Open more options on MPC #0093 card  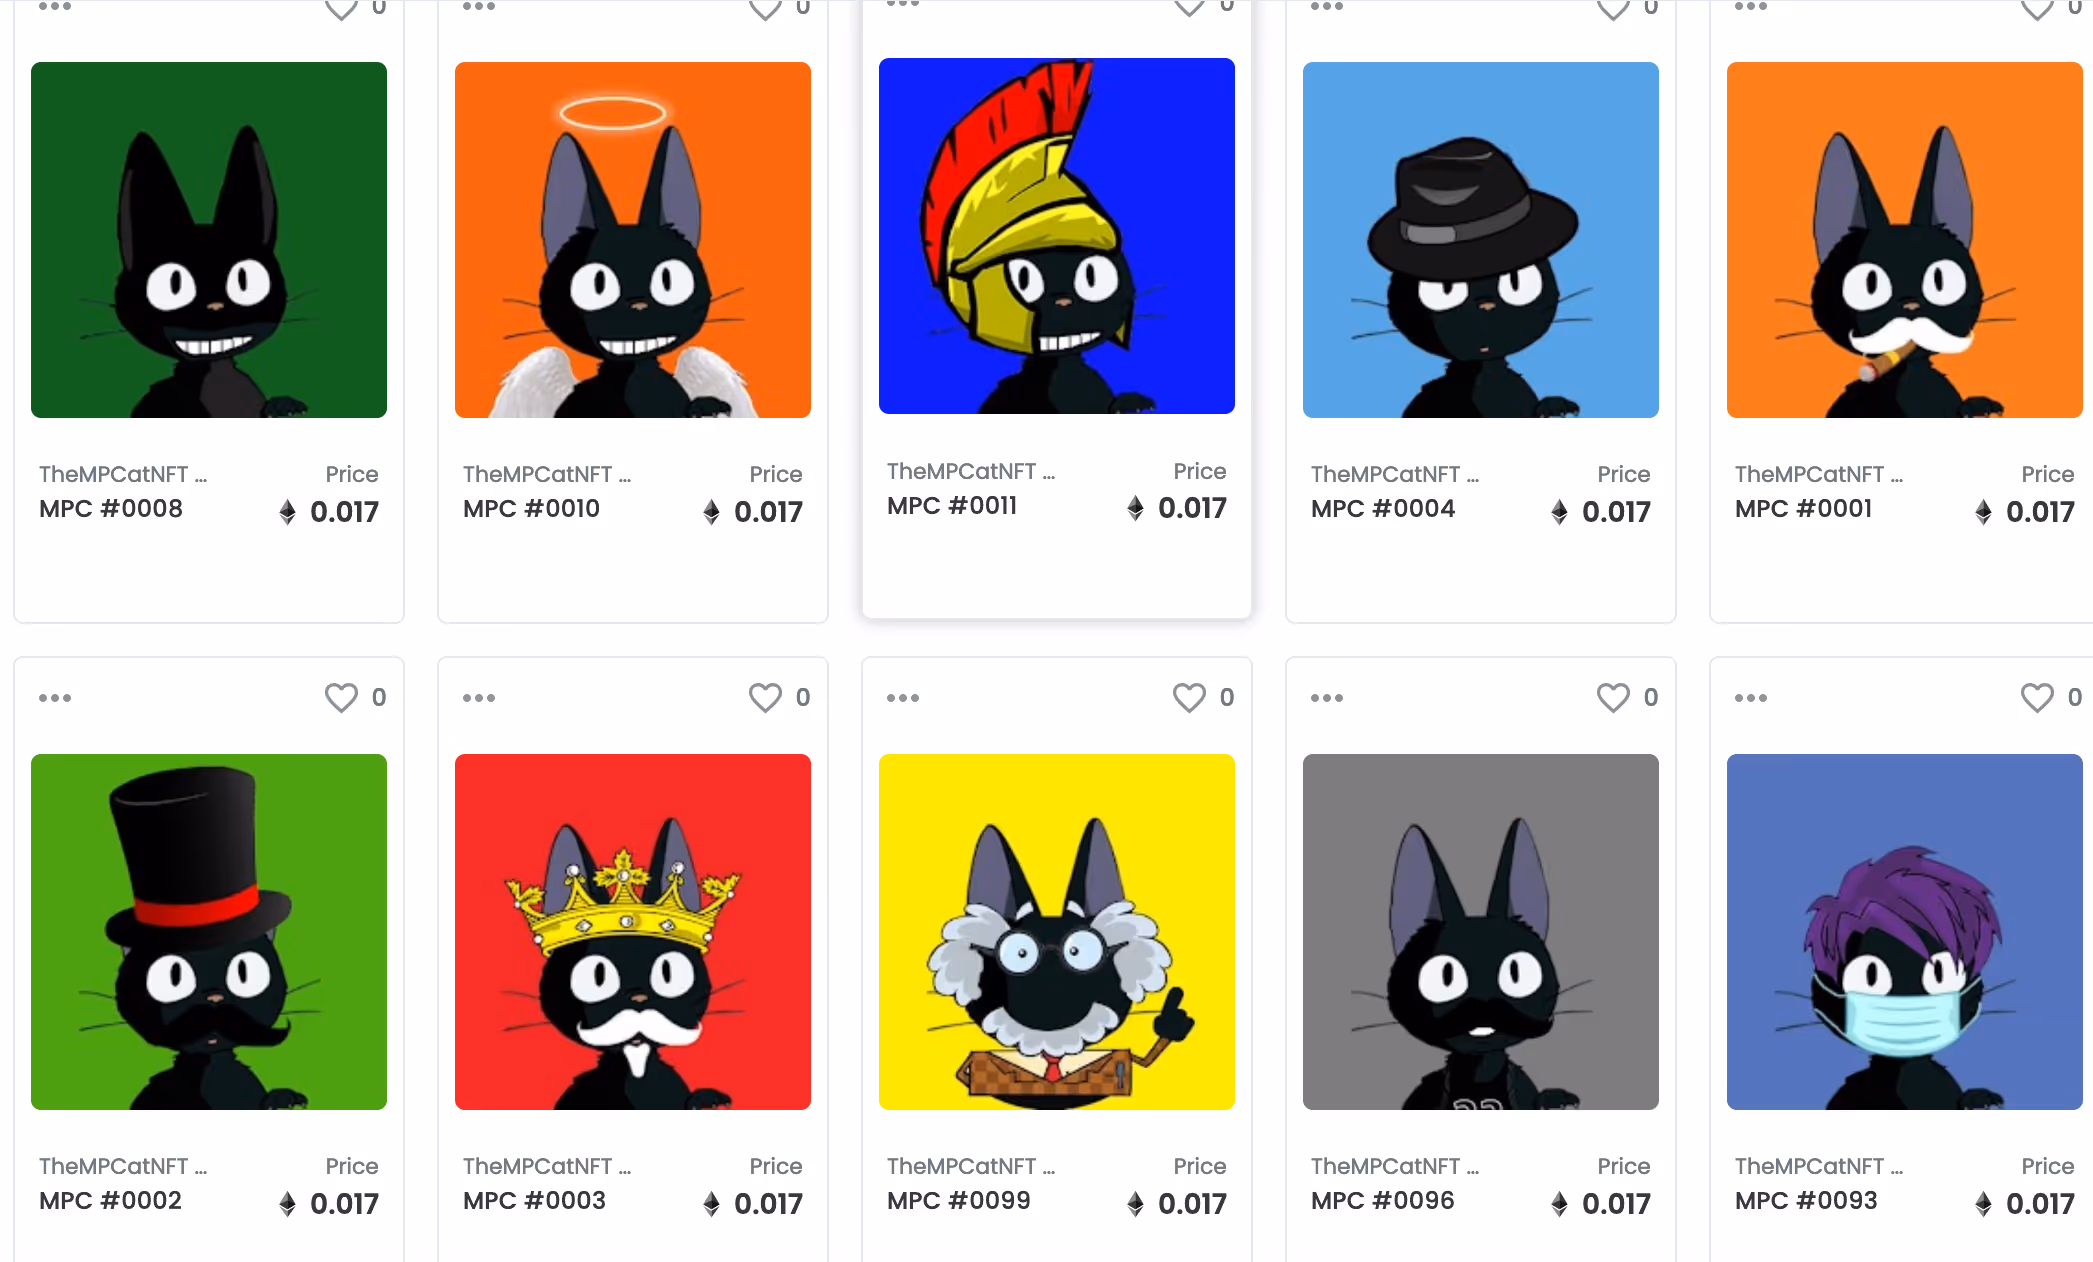pos(1751,698)
